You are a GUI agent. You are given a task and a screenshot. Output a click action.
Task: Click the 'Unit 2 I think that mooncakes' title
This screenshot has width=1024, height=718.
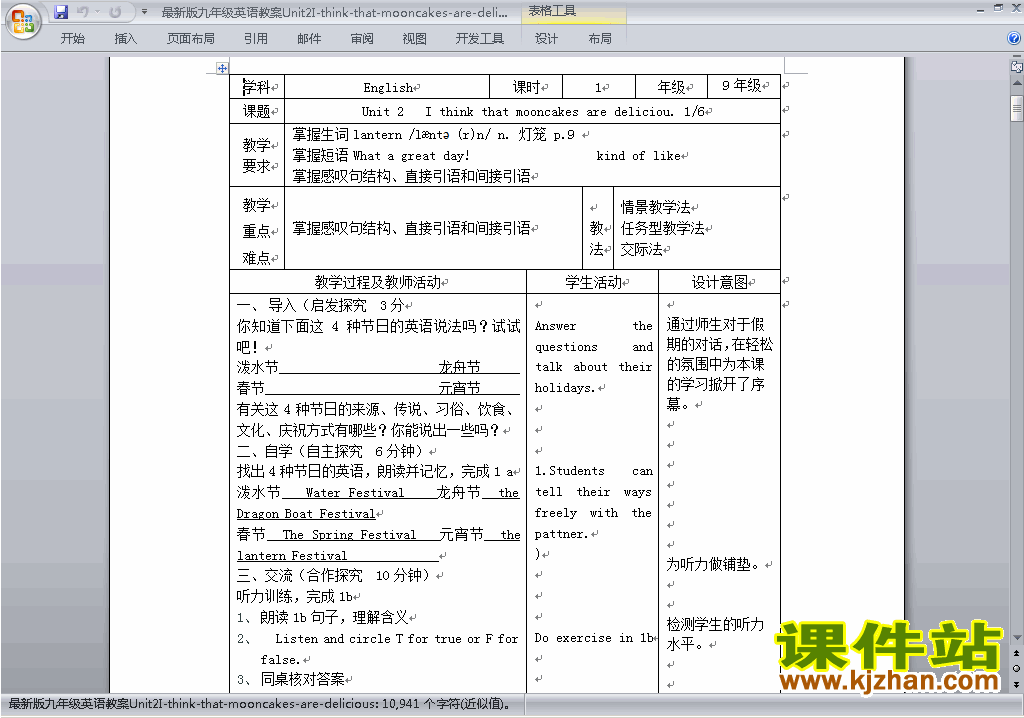[x=532, y=112]
